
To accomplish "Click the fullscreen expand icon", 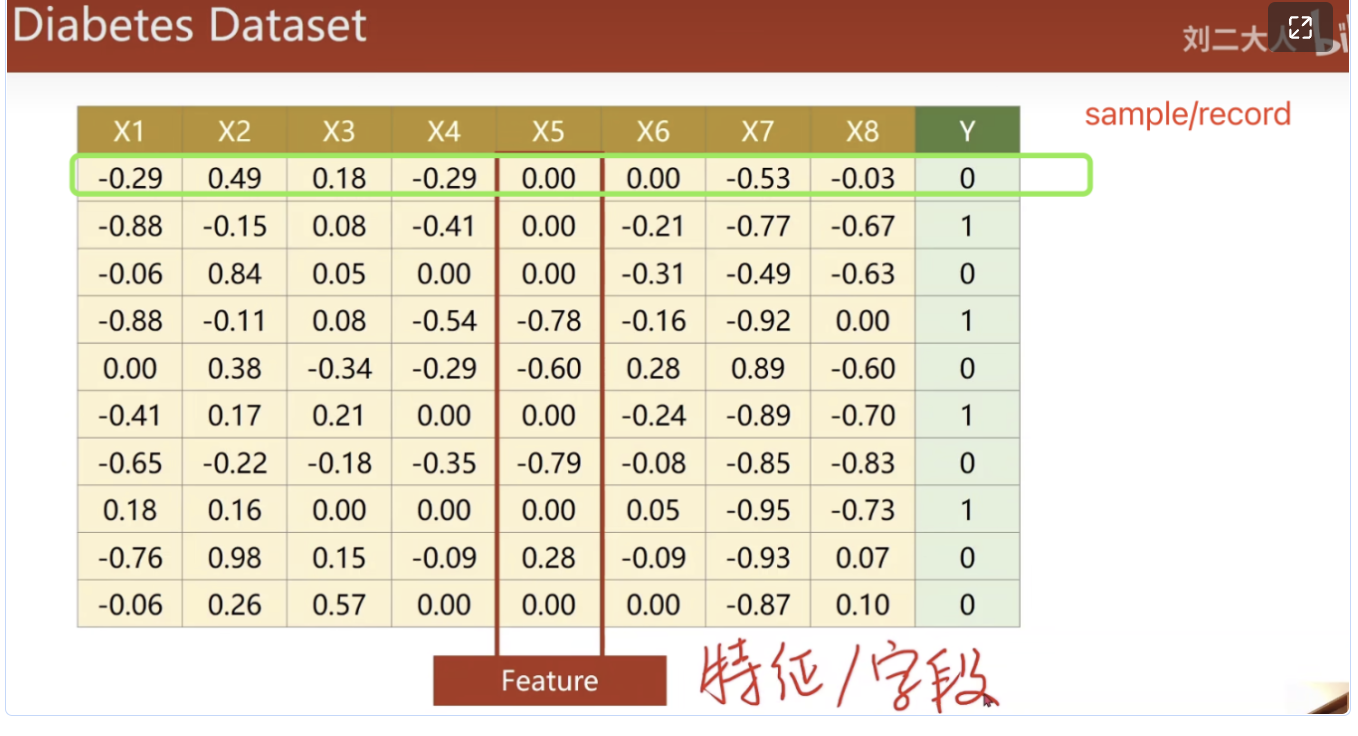I will pos(1300,28).
